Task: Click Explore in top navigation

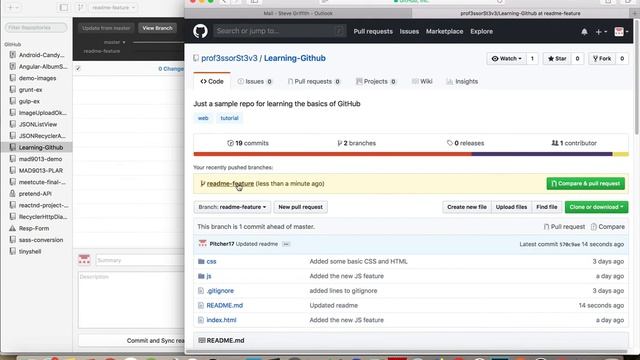Action: (x=481, y=31)
